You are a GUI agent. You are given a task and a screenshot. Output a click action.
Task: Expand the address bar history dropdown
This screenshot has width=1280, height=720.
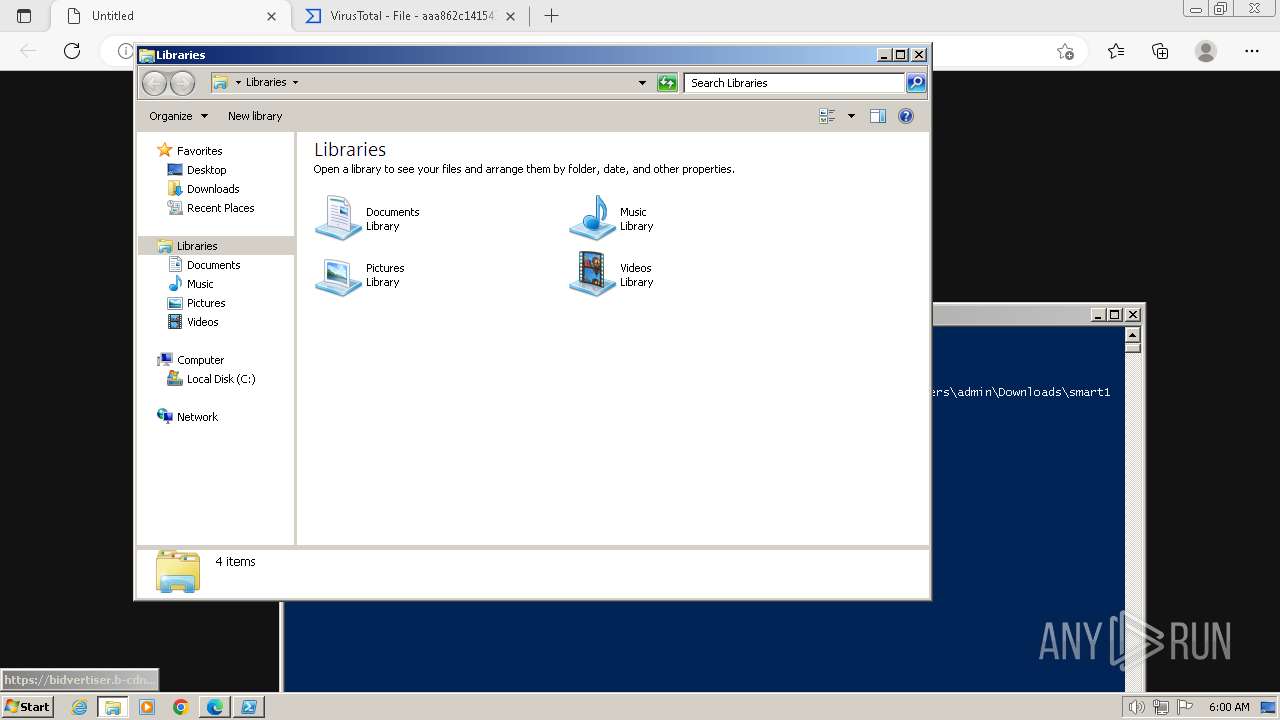642,83
